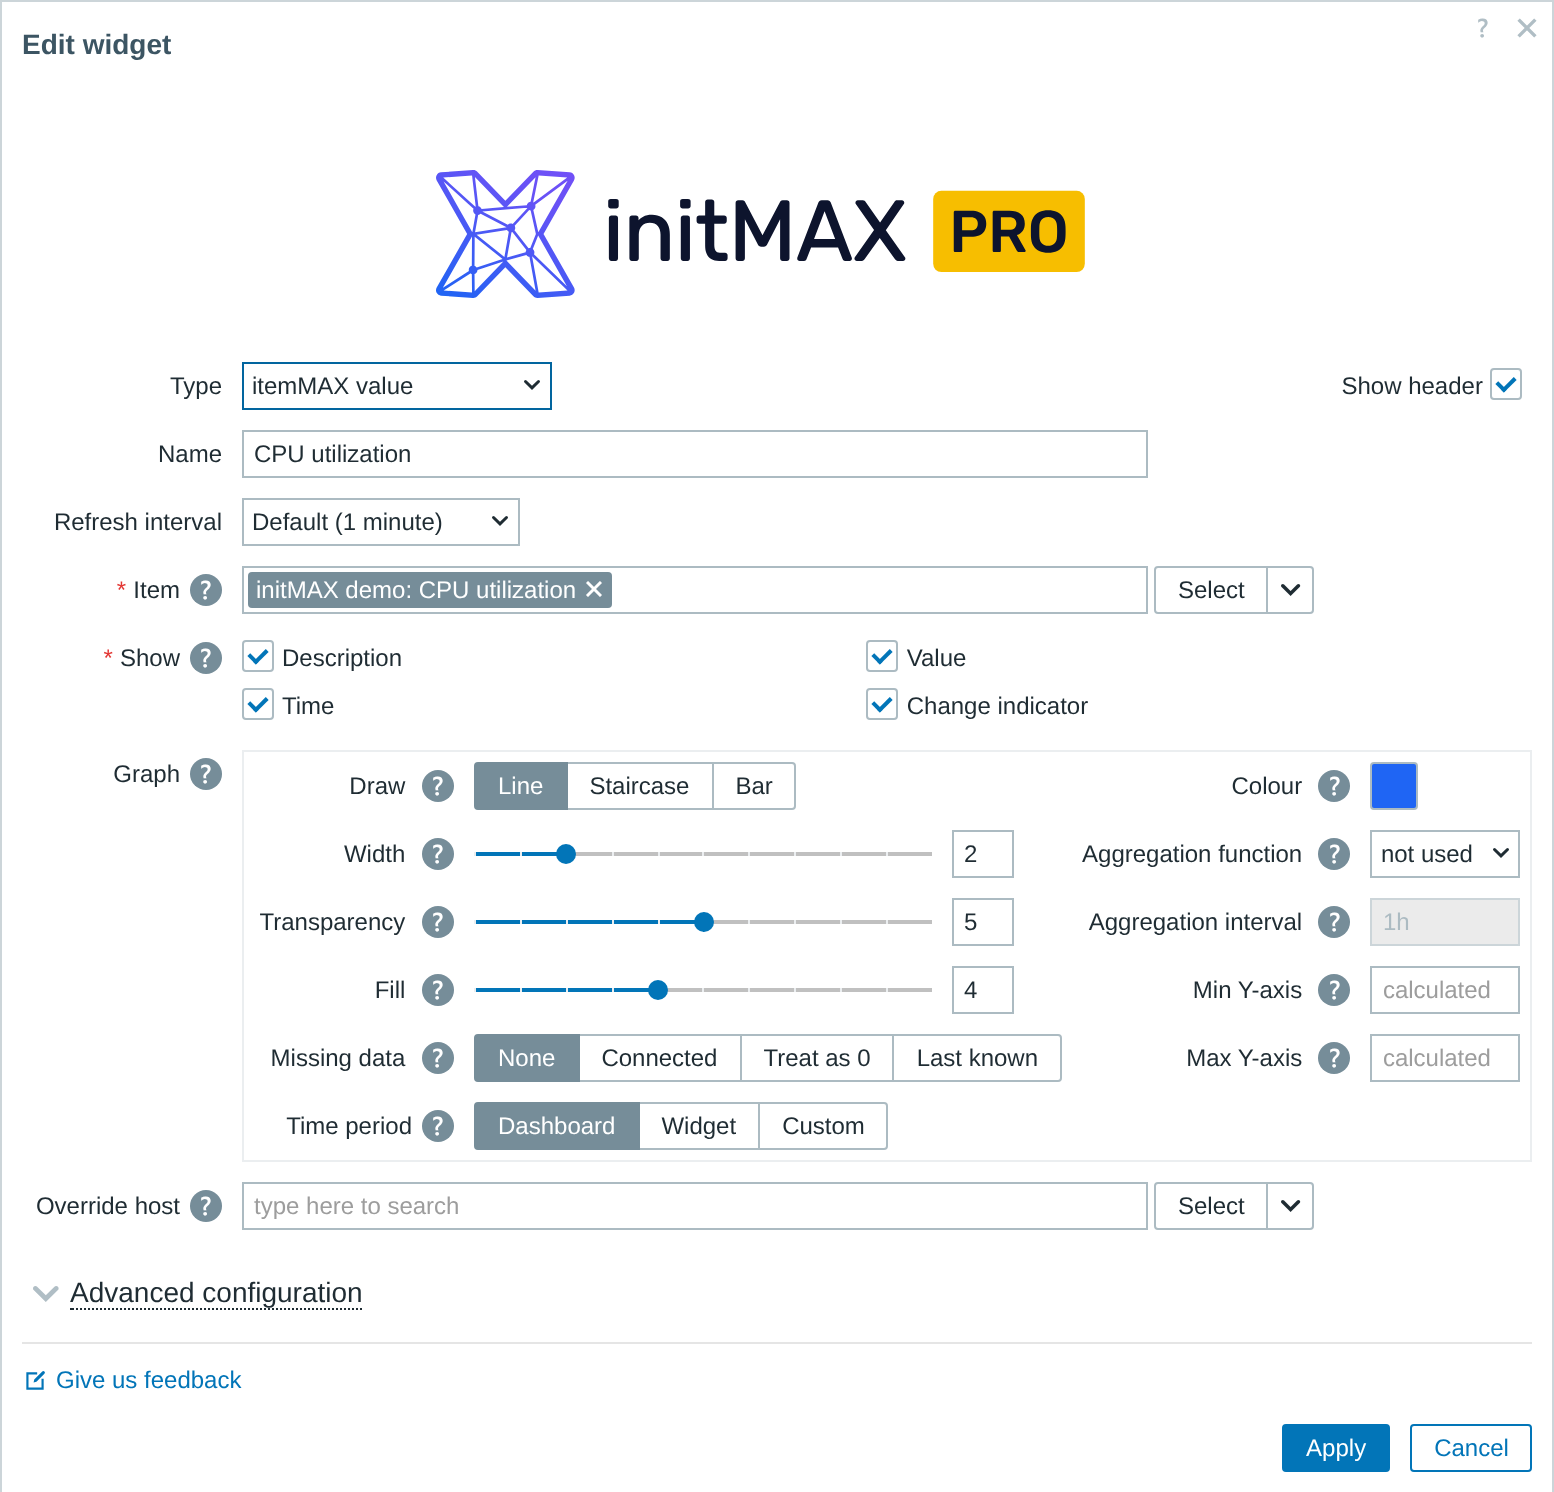Open the dialog help question mark
1554x1492 pixels.
click(x=1482, y=28)
